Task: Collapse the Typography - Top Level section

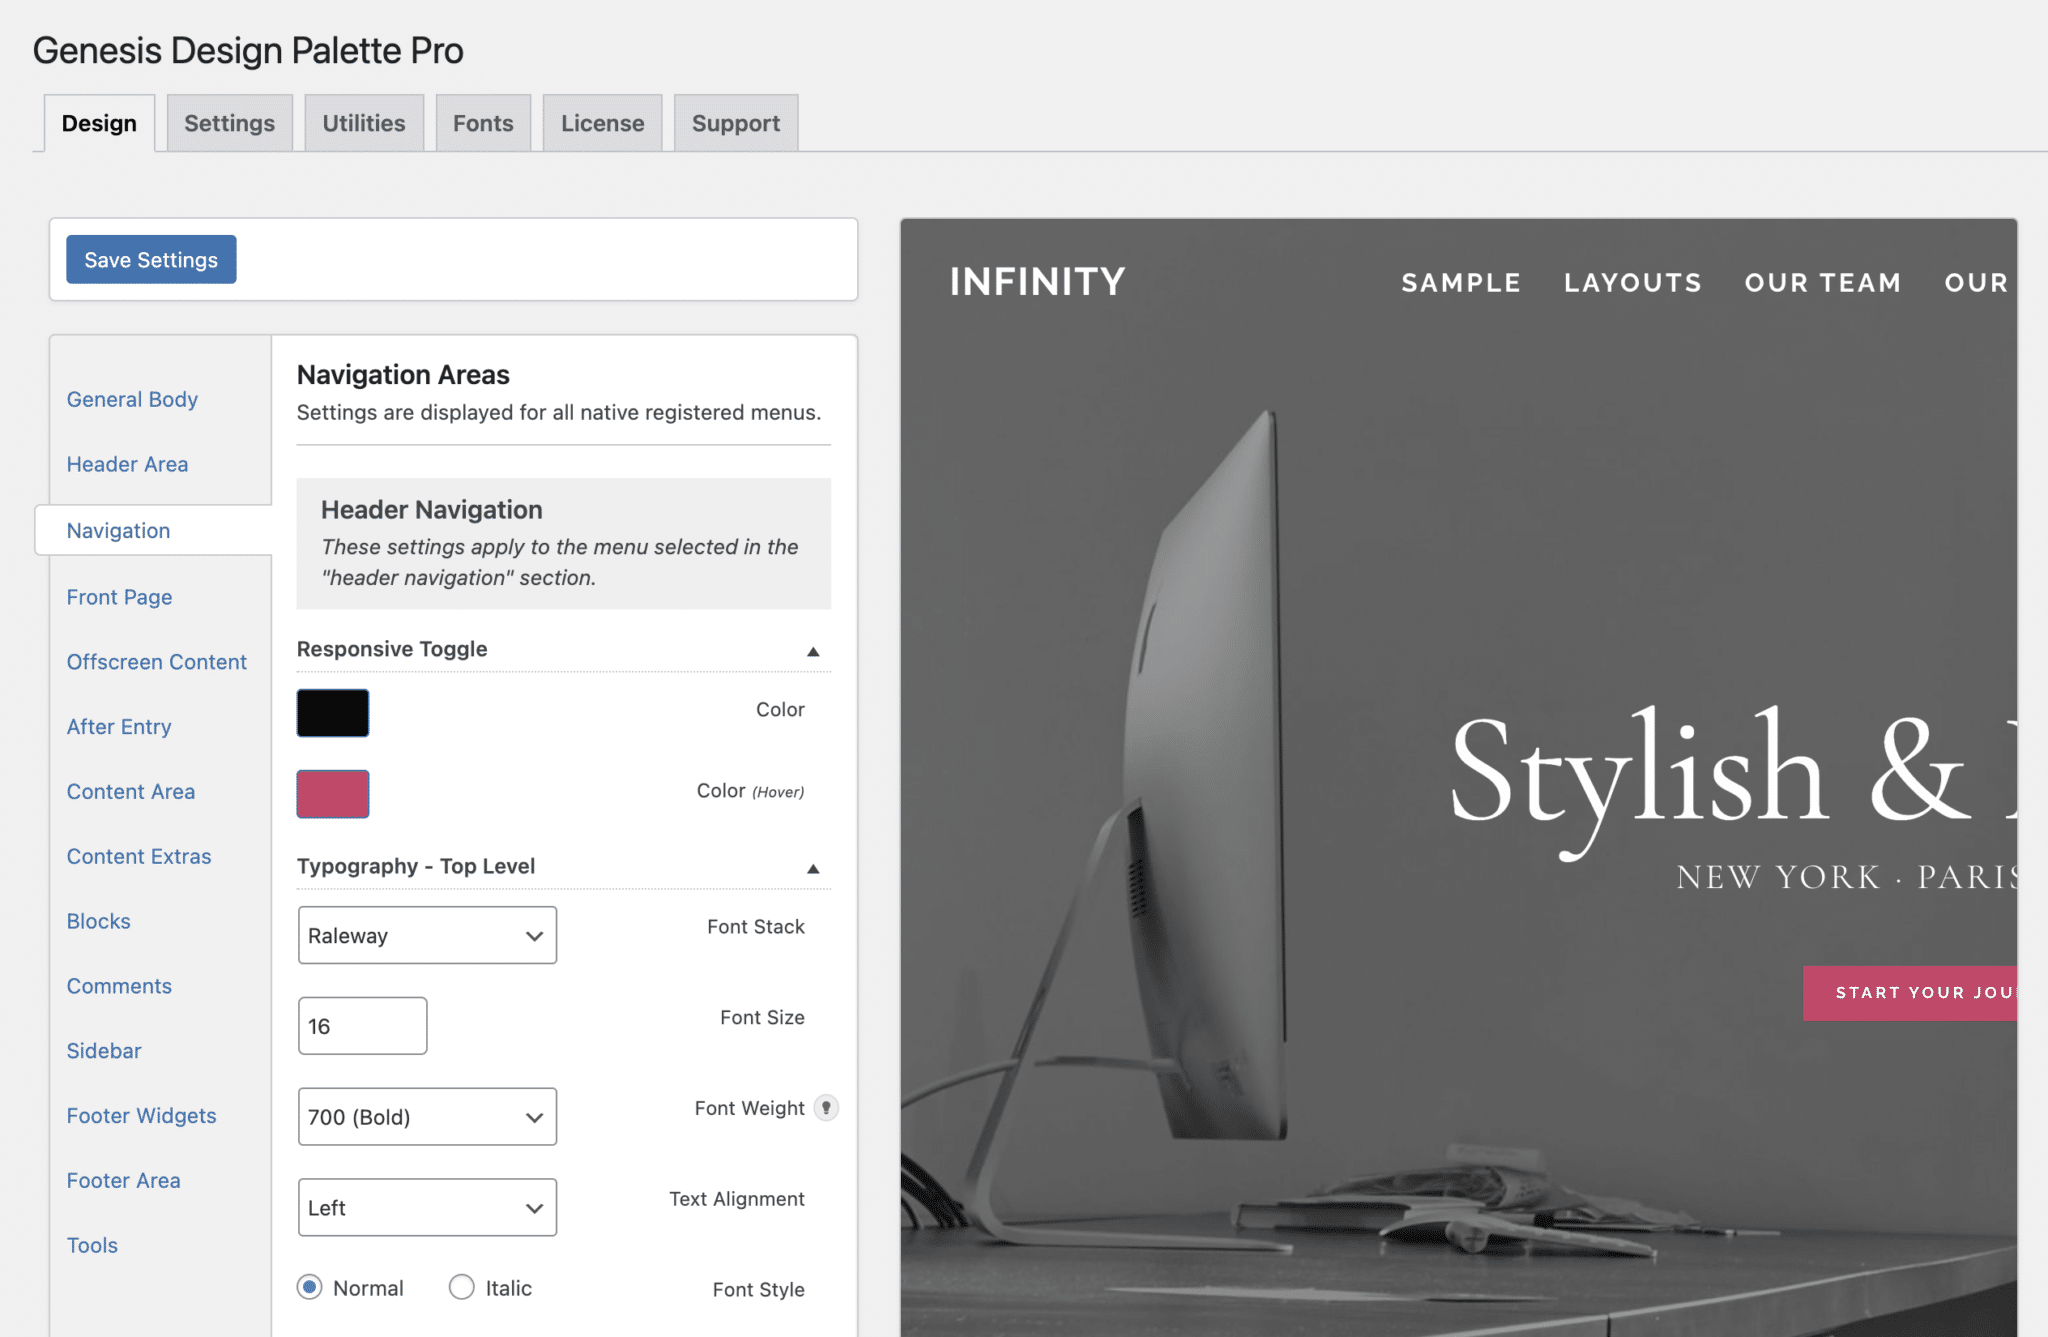Action: click(814, 867)
